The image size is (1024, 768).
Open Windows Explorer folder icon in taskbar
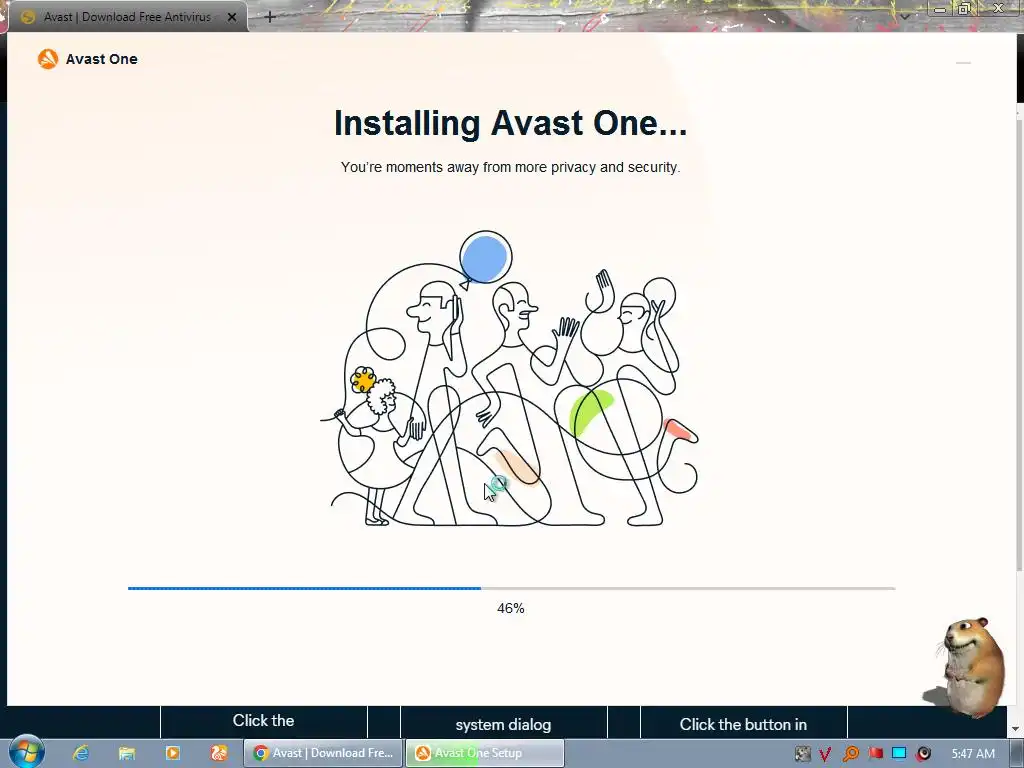point(127,753)
